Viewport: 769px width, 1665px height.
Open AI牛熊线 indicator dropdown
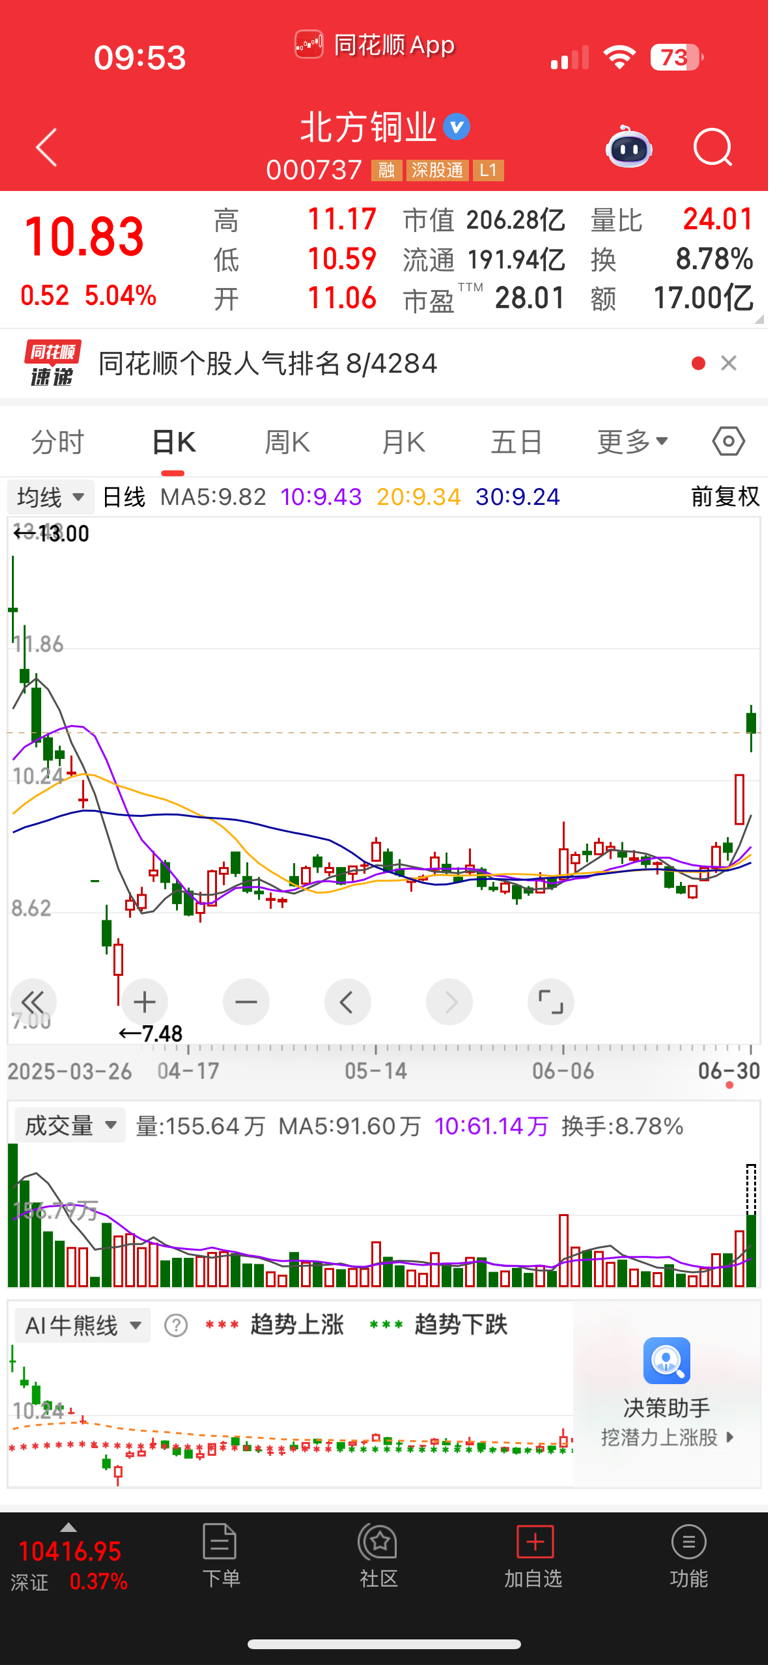pyautogui.click(x=82, y=1326)
